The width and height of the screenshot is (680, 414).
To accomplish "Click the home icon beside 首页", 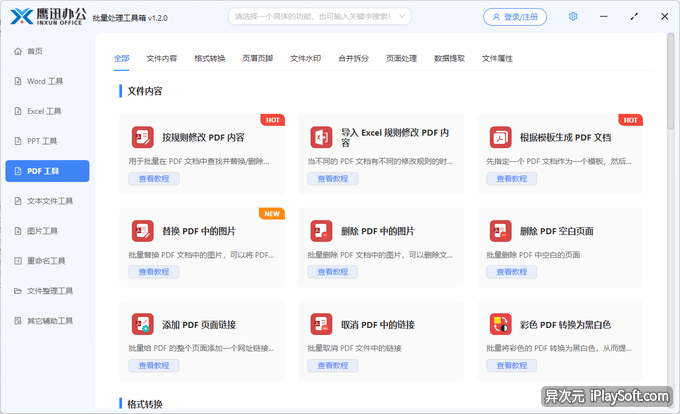I will click(18, 51).
